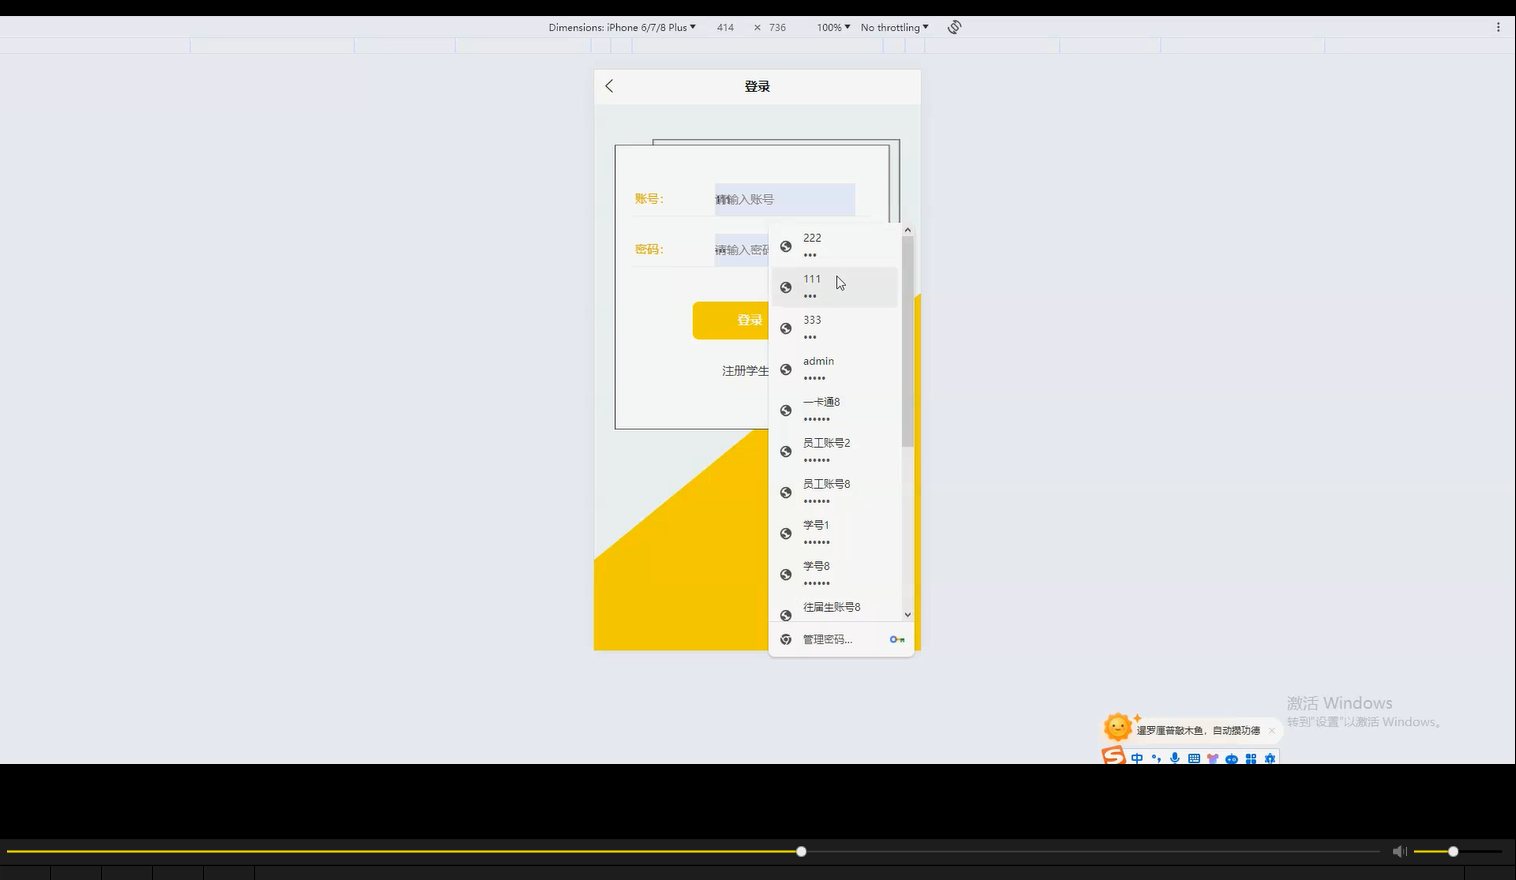Rotate the device viewport orientation
1516x880 pixels.
(x=954, y=27)
